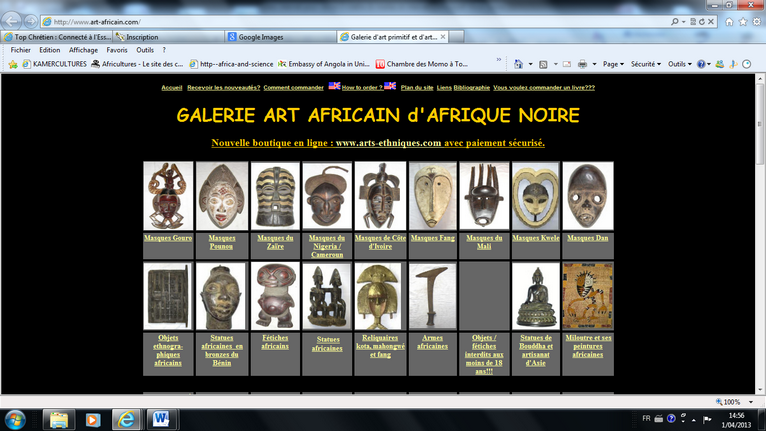
Task: Expand the Print dropdown arrow
Action: [x=595, y=64]
